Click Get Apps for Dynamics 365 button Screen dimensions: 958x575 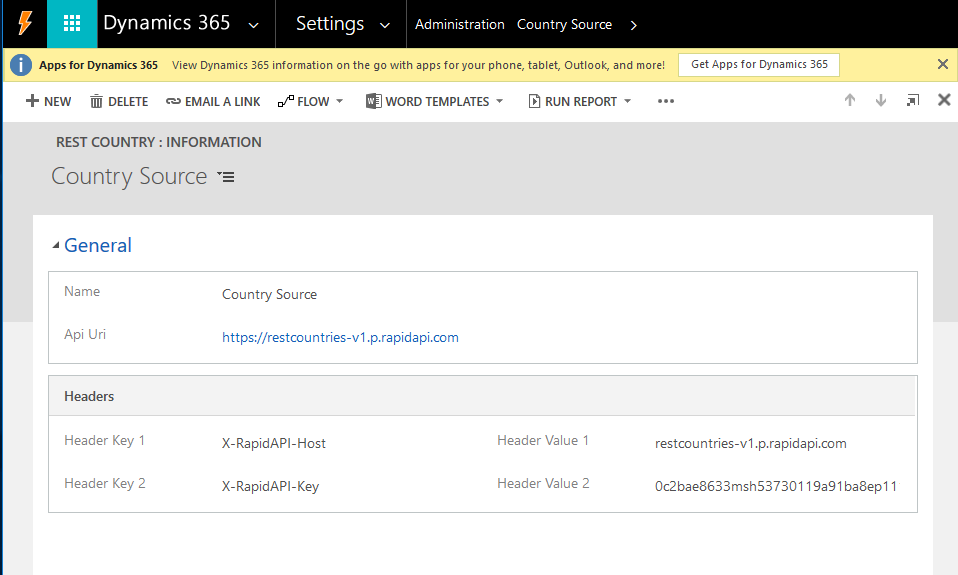[x=759, y=64]
